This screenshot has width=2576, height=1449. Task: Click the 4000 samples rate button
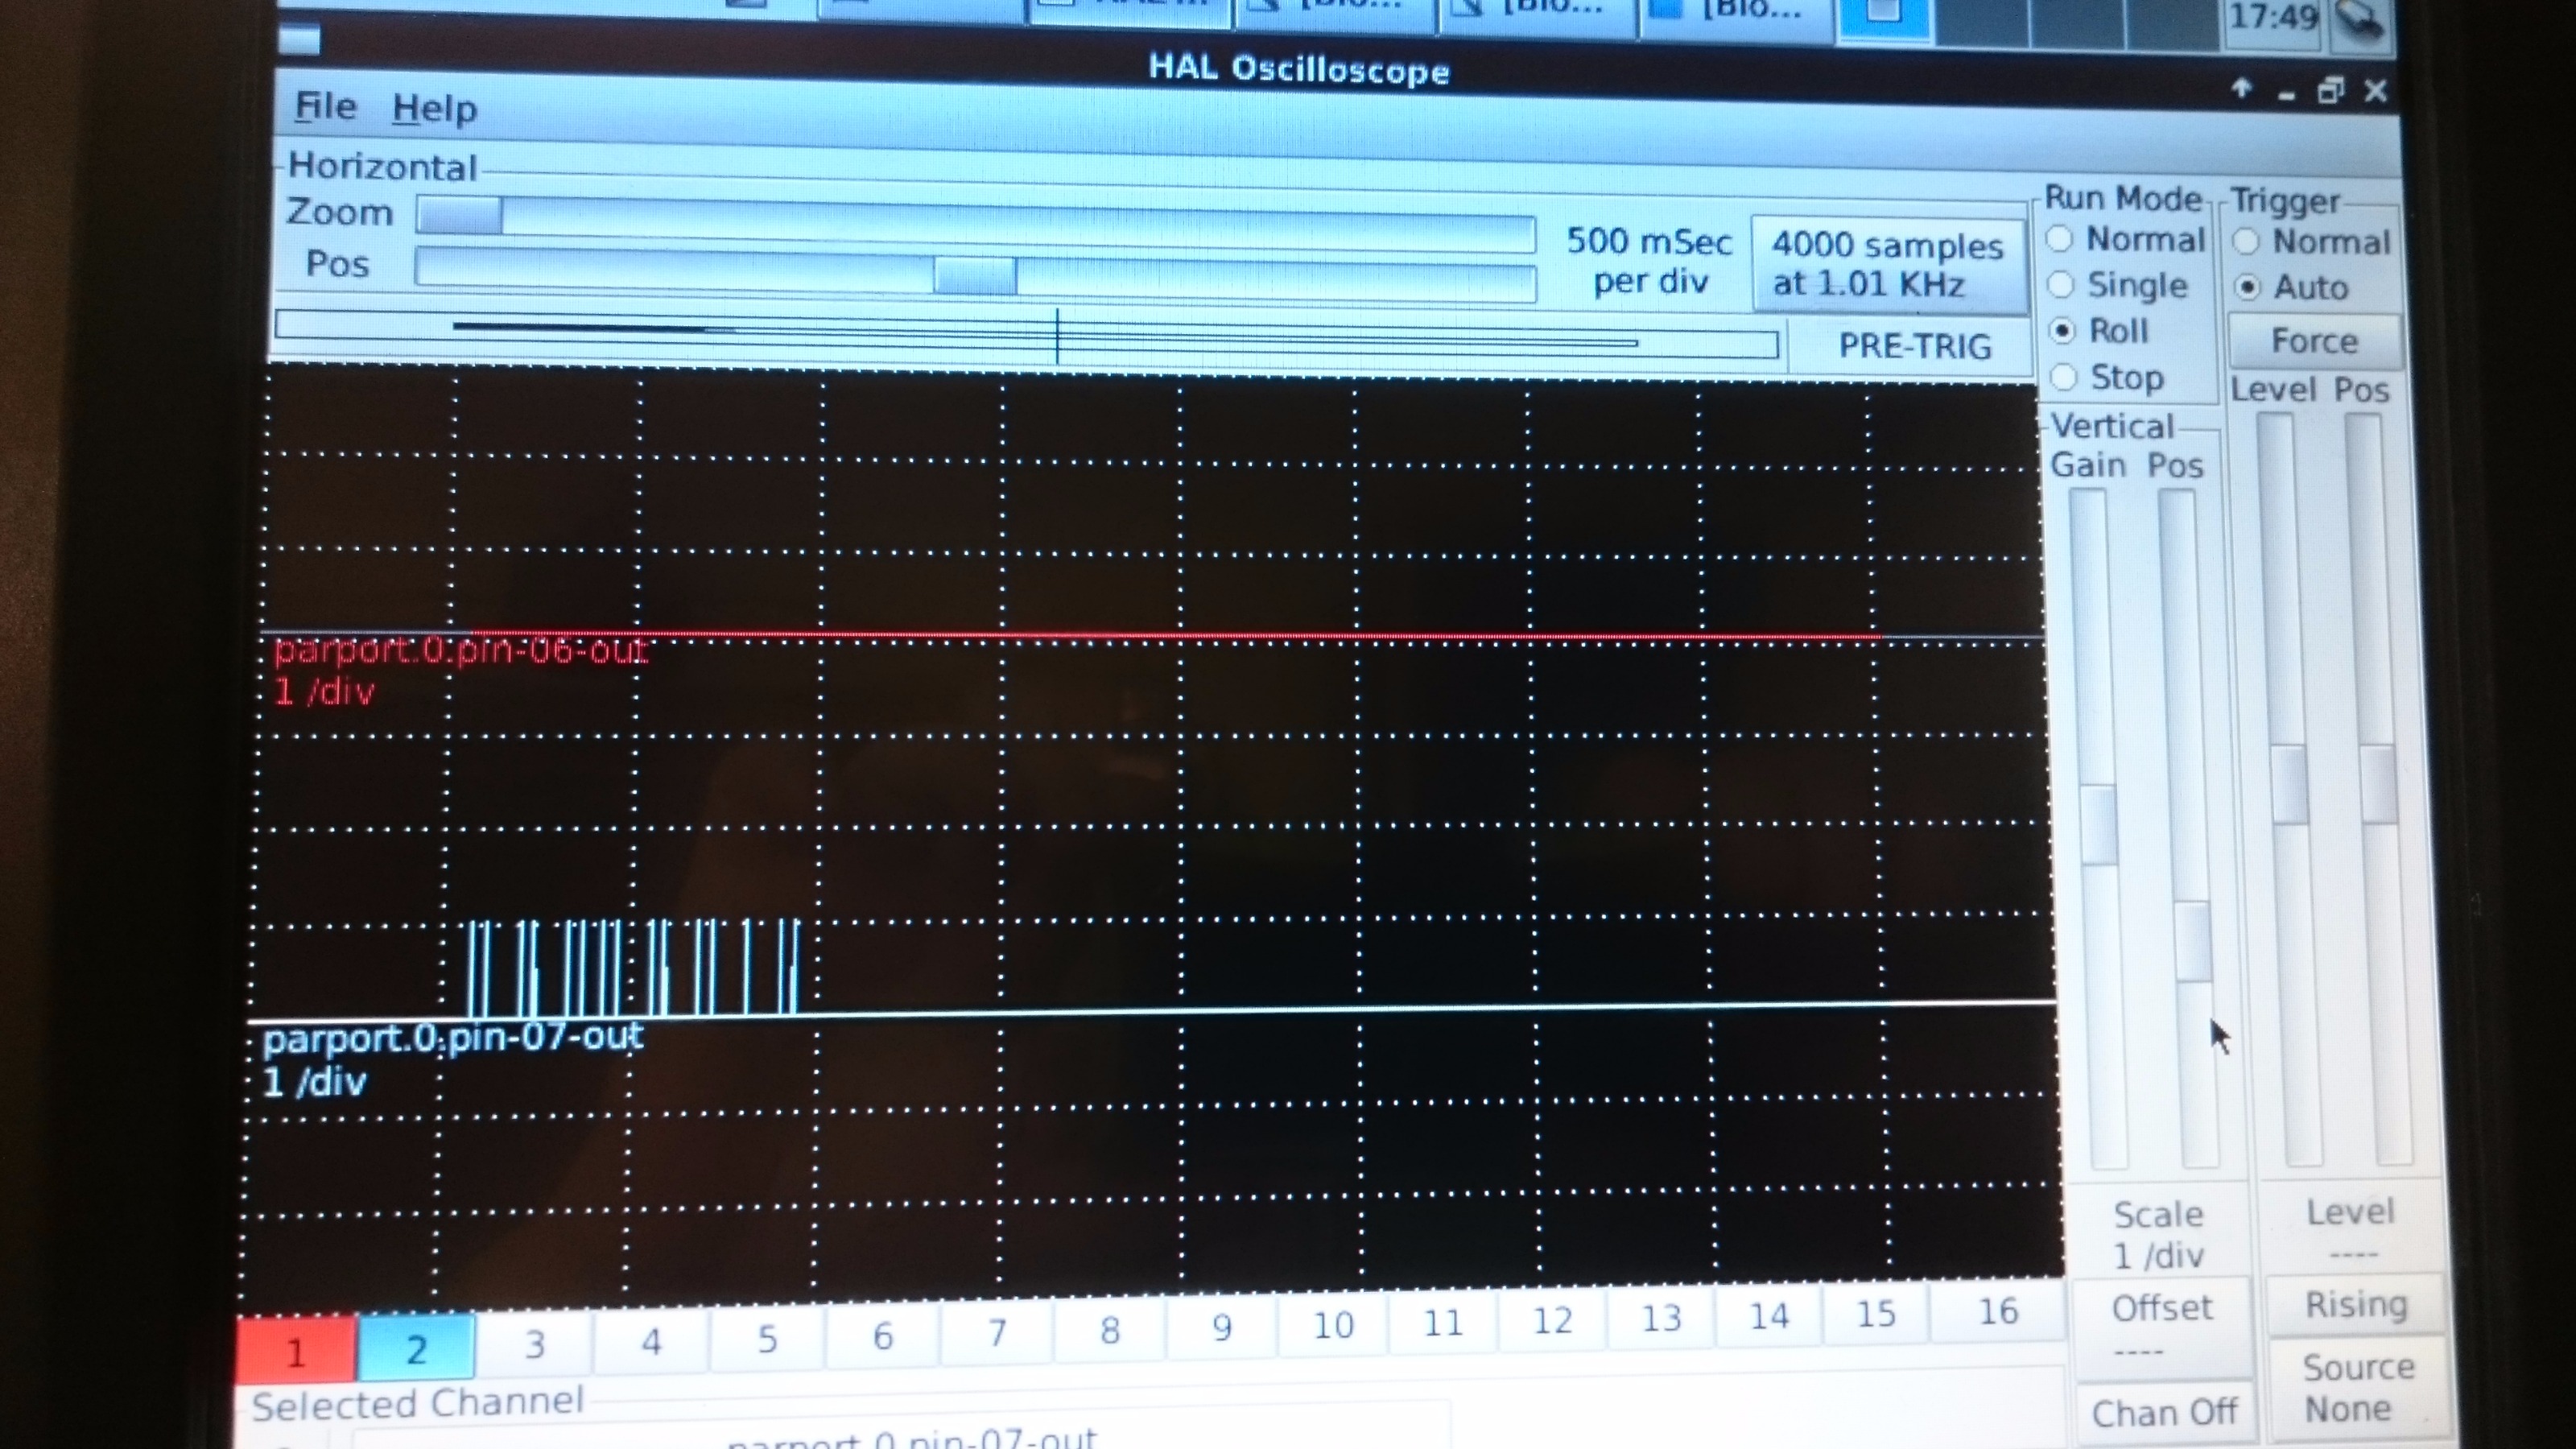1888,264
